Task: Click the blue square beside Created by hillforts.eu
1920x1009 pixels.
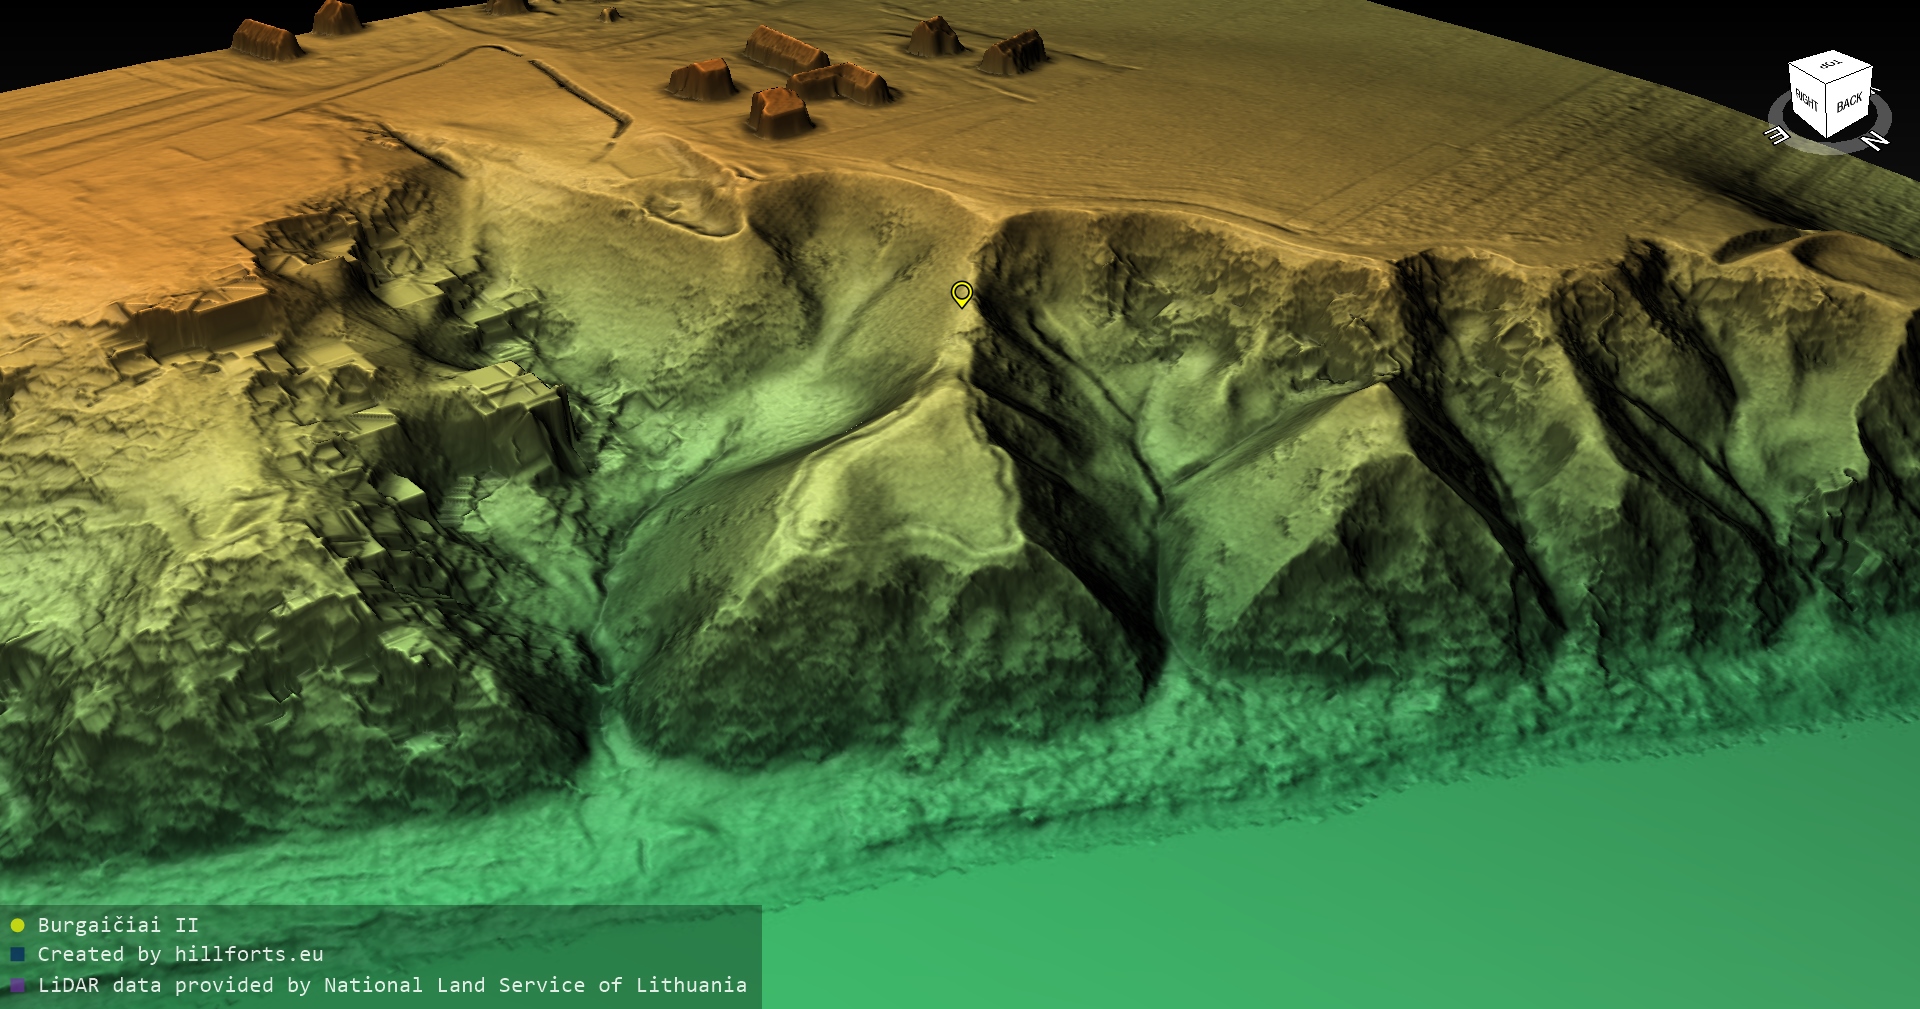Action: pos(17,955)
